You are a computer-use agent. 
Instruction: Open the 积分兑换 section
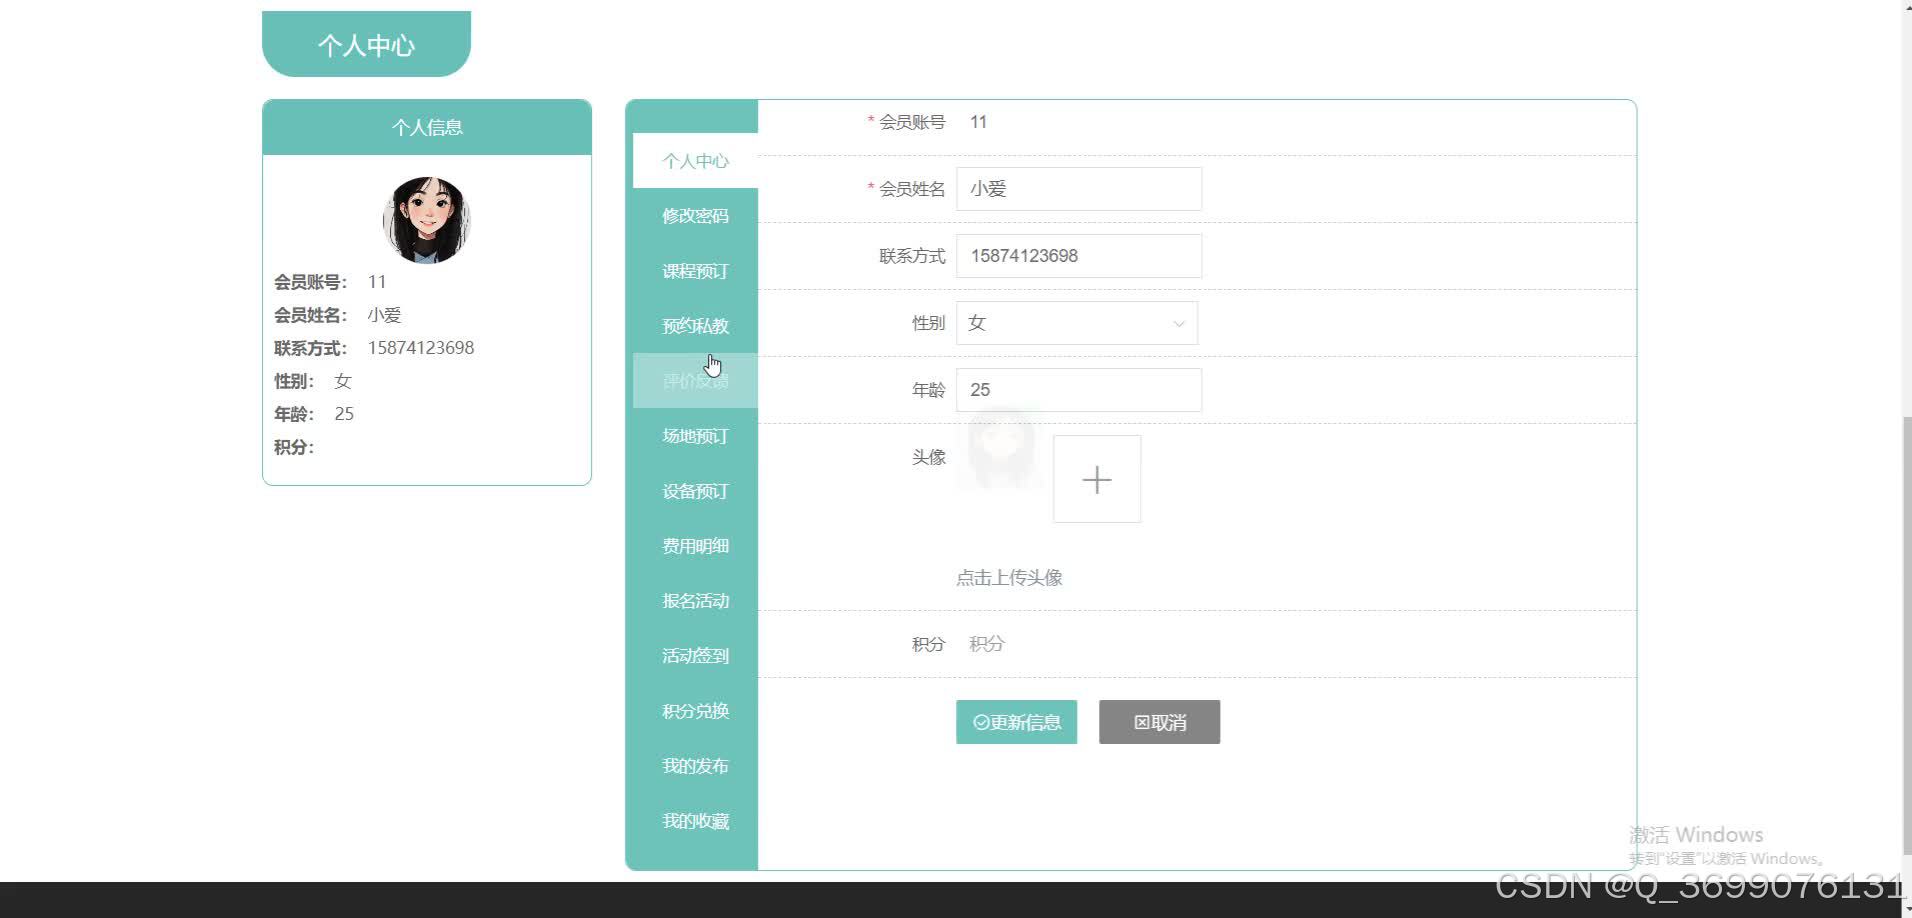coord(695,710)
